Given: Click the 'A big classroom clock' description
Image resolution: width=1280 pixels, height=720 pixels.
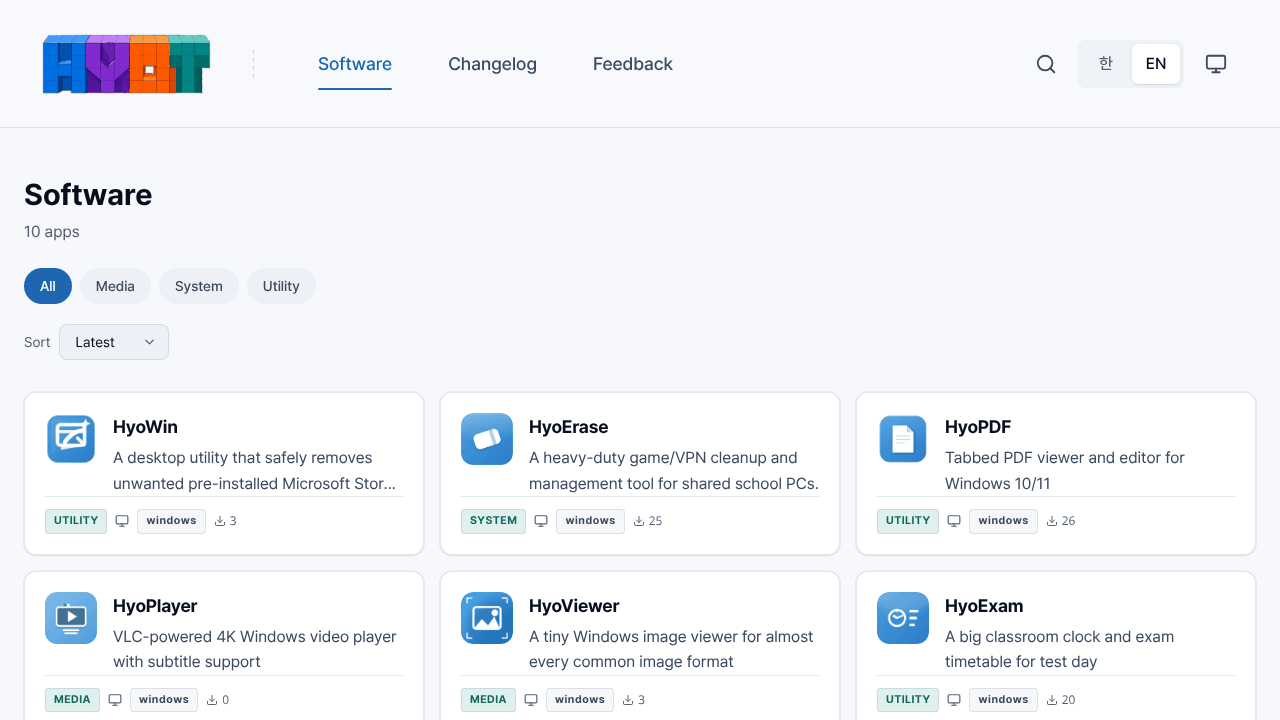Looking at the screenshot, I should 1059,649.
